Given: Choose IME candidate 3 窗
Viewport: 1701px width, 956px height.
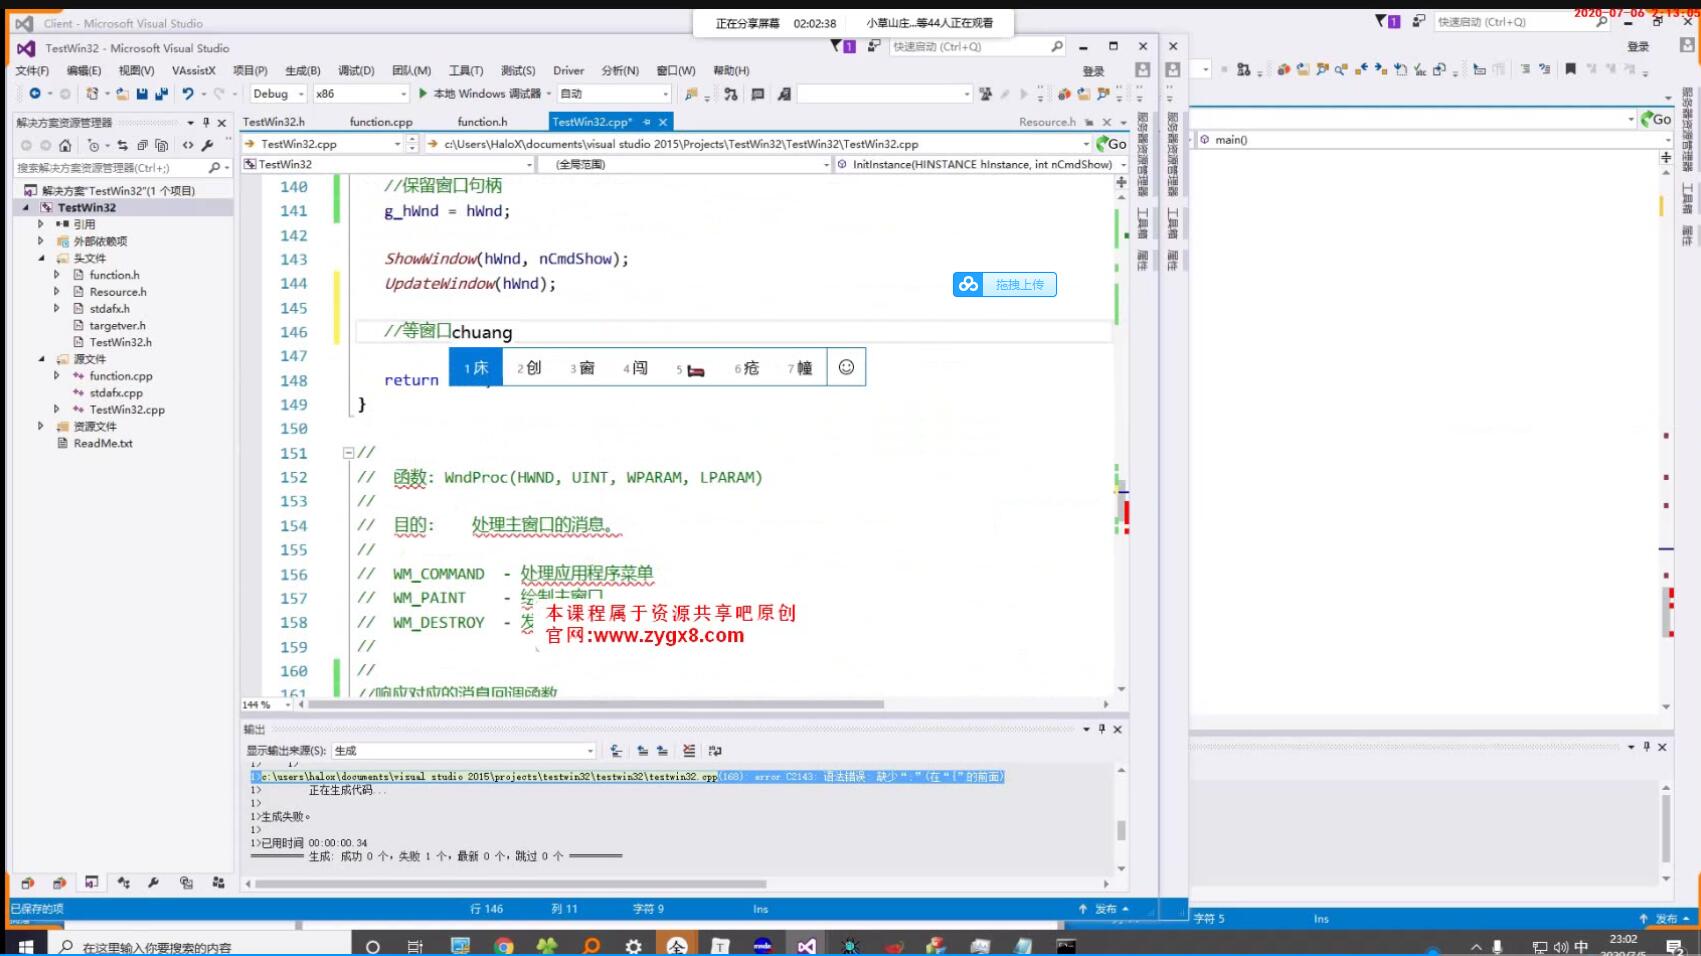Looking at the screenshot, I should [x=583, y=368].
